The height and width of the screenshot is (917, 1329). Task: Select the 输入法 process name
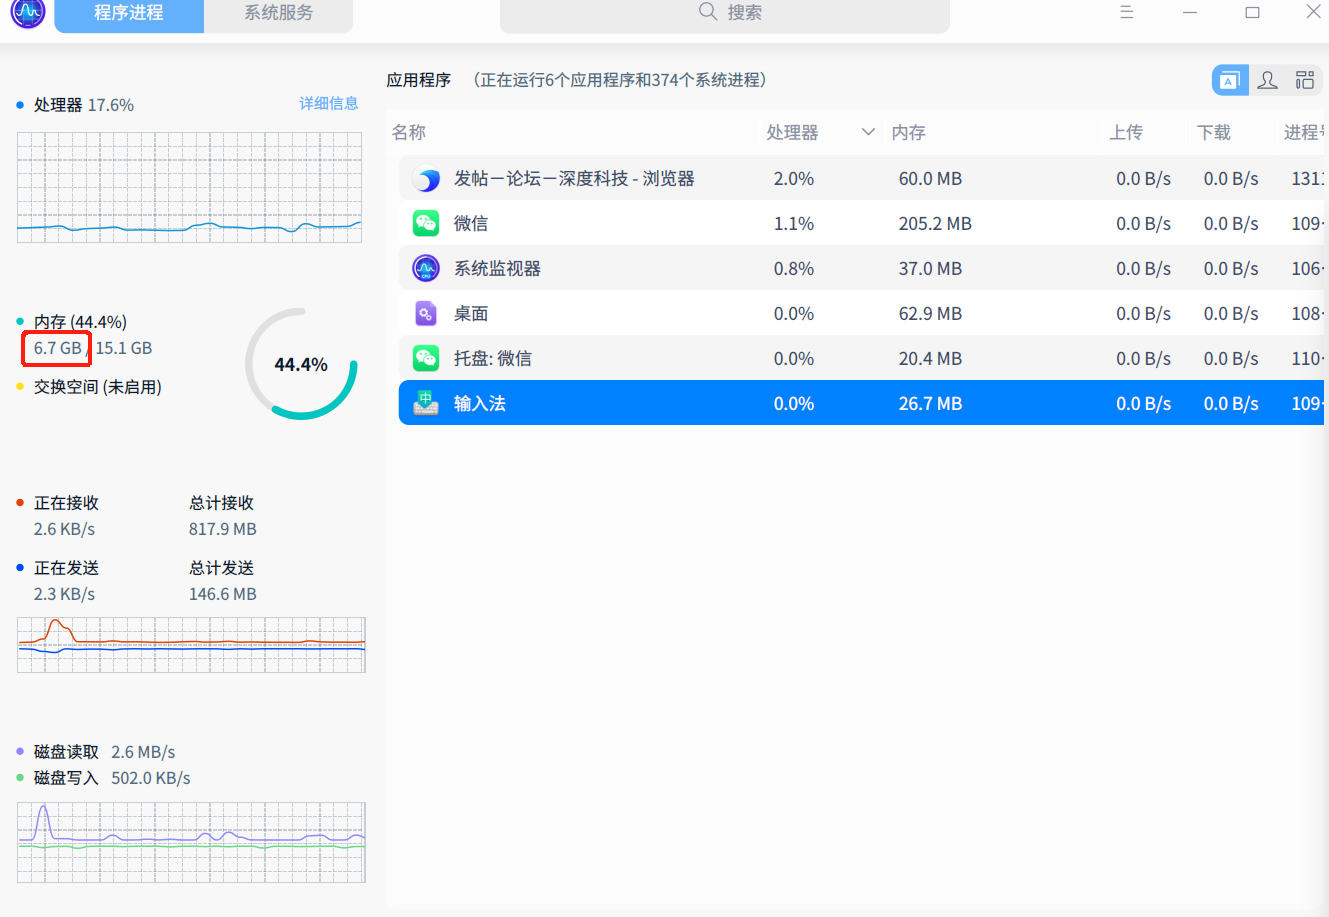coord(480,403)
